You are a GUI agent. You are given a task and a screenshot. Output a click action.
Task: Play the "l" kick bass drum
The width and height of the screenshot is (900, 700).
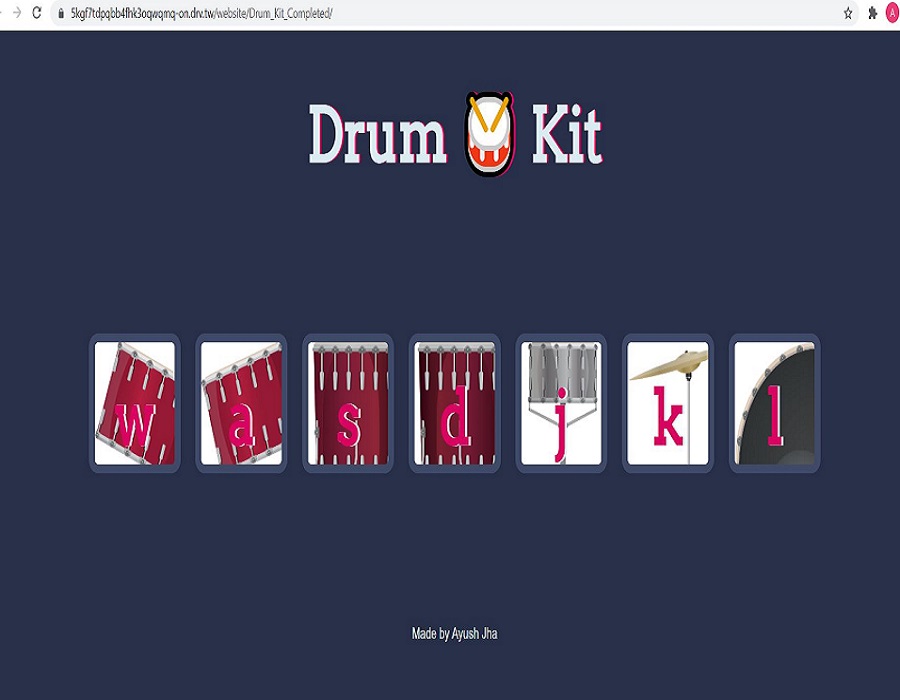click(774, 403)
